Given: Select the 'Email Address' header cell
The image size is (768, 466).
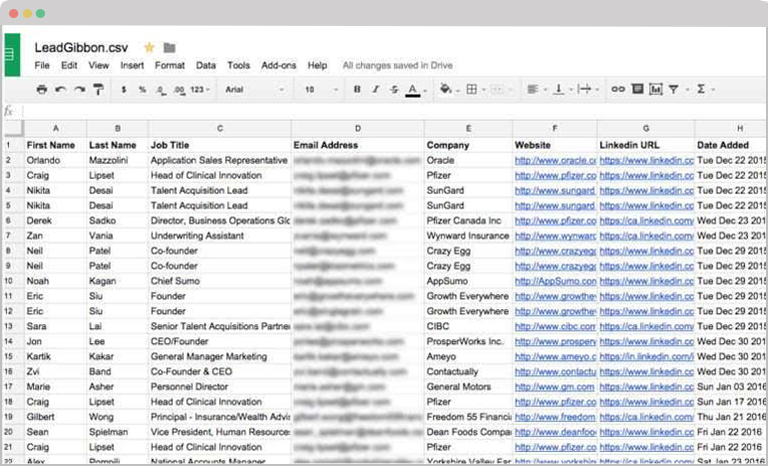Looking at the screenshot, I should [x=358, y=145].
